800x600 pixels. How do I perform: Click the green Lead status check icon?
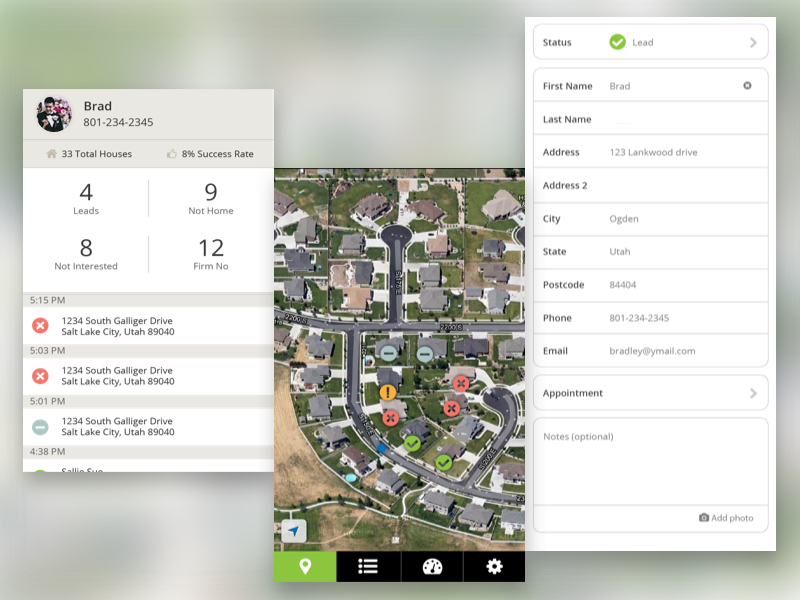click(617, 42)
